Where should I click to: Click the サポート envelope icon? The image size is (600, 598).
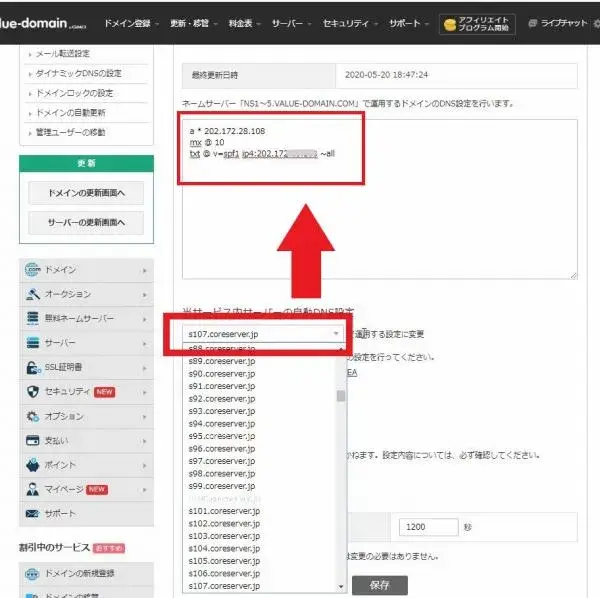coord(32,513)
